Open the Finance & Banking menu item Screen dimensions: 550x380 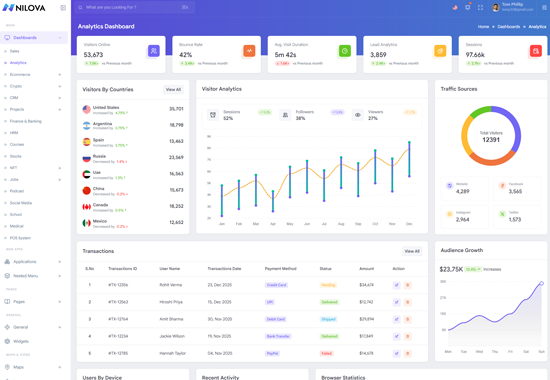pos(25,121)
